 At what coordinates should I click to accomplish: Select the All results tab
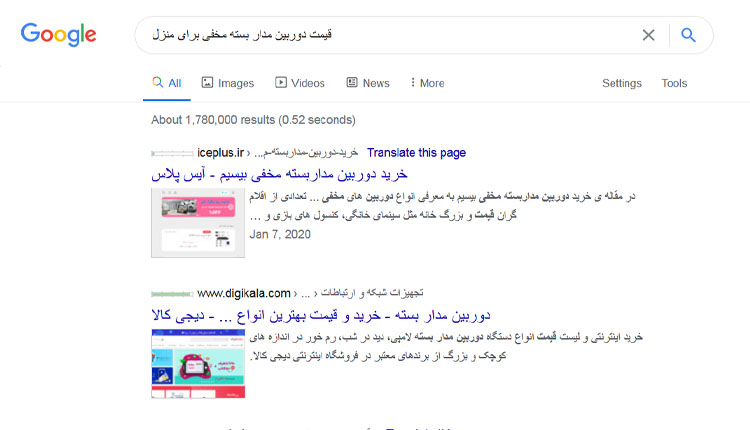[x=167, y=83]
